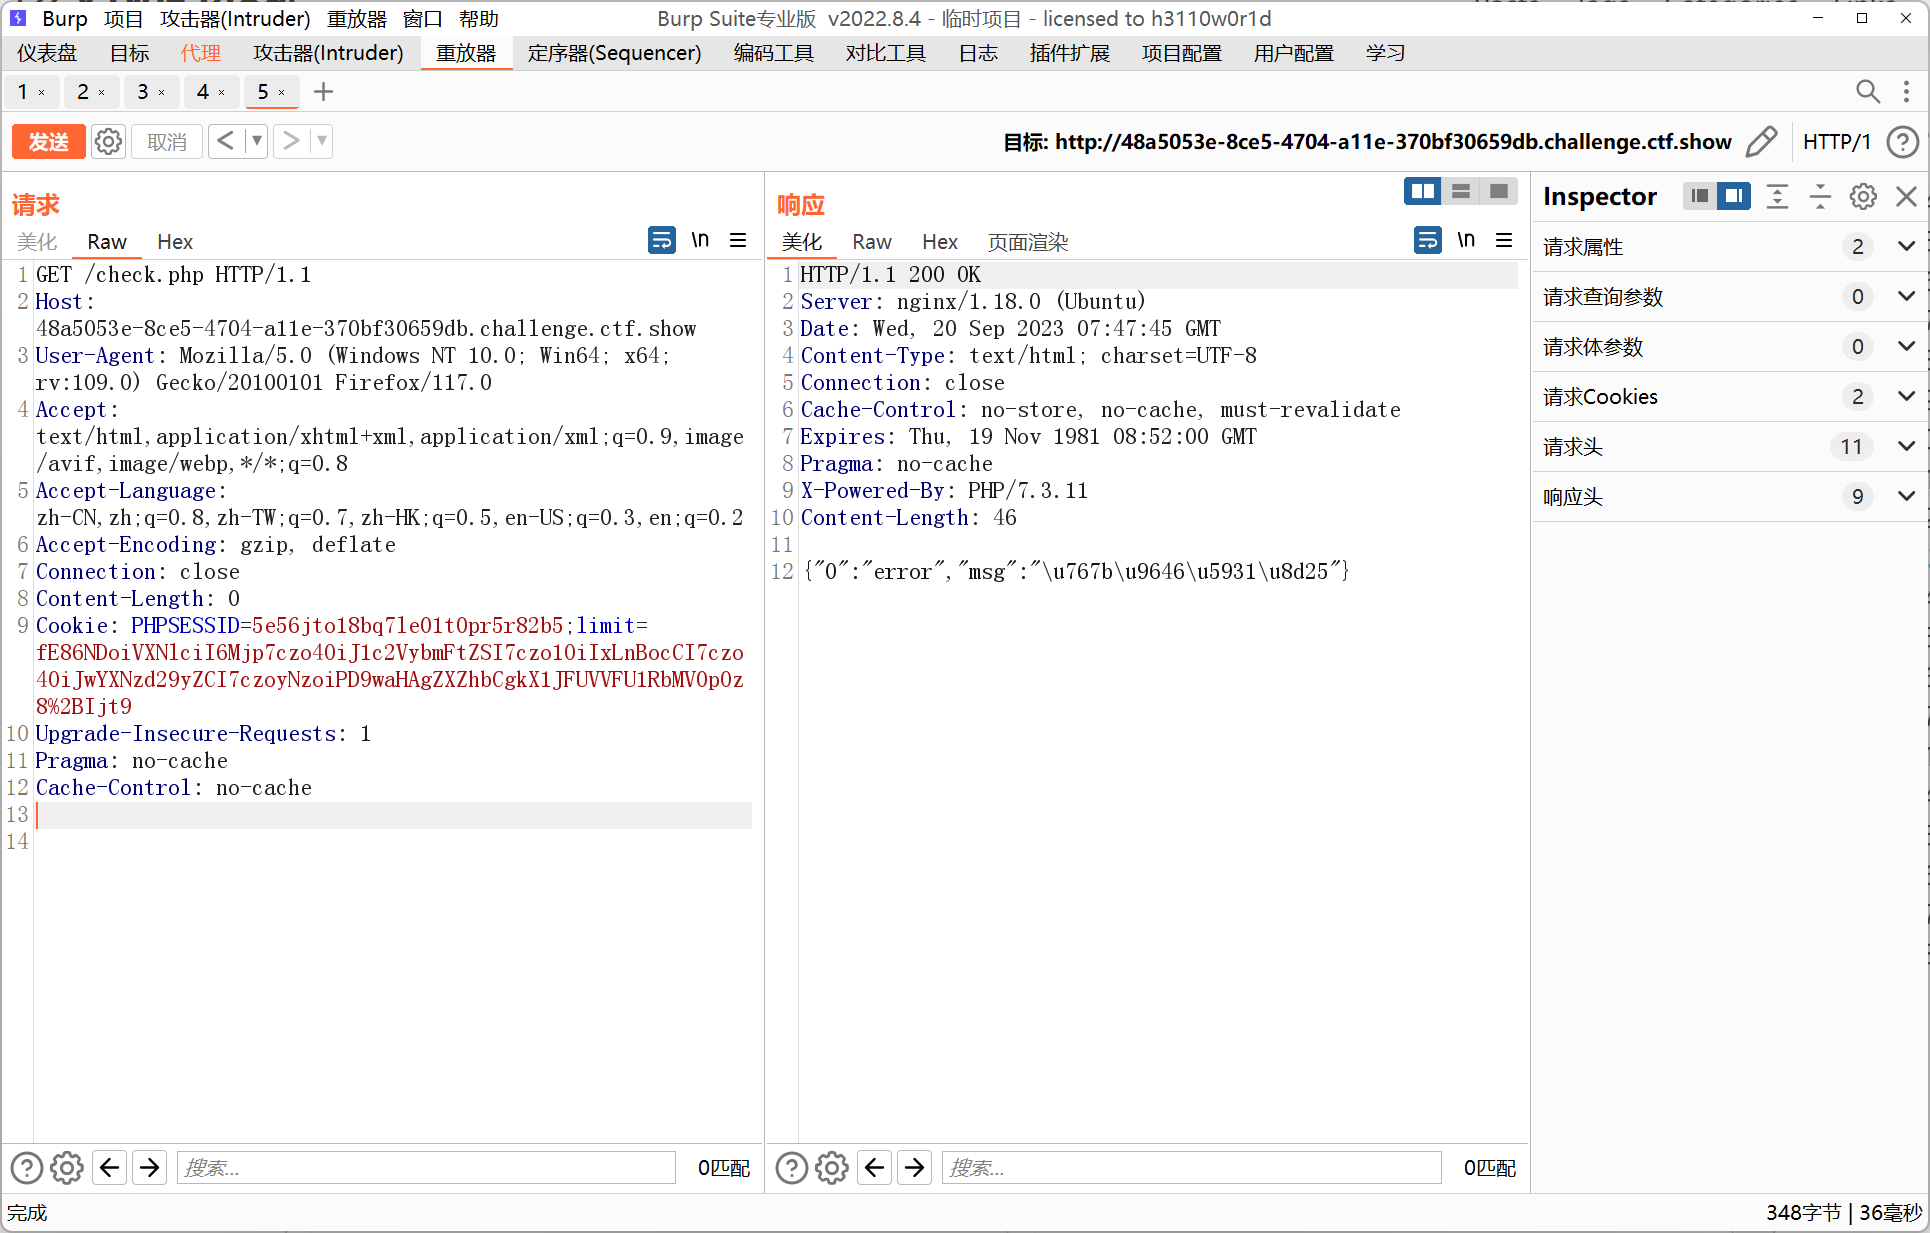Switch to the 页面渲染 response tab
The width and height of the screenshot is (1930, 1233).
1027,242
